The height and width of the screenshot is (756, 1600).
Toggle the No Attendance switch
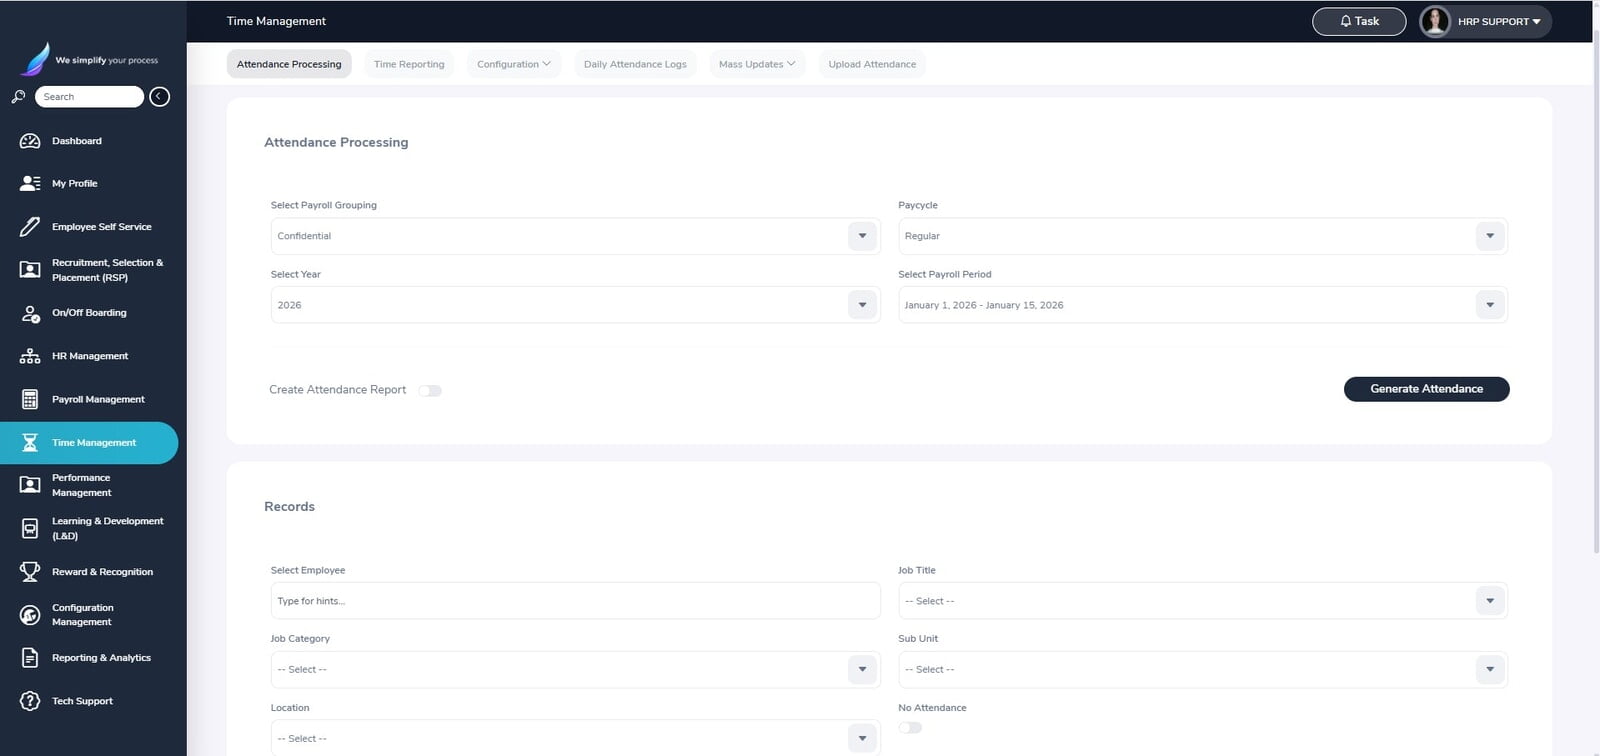click(x=910, y=727)
